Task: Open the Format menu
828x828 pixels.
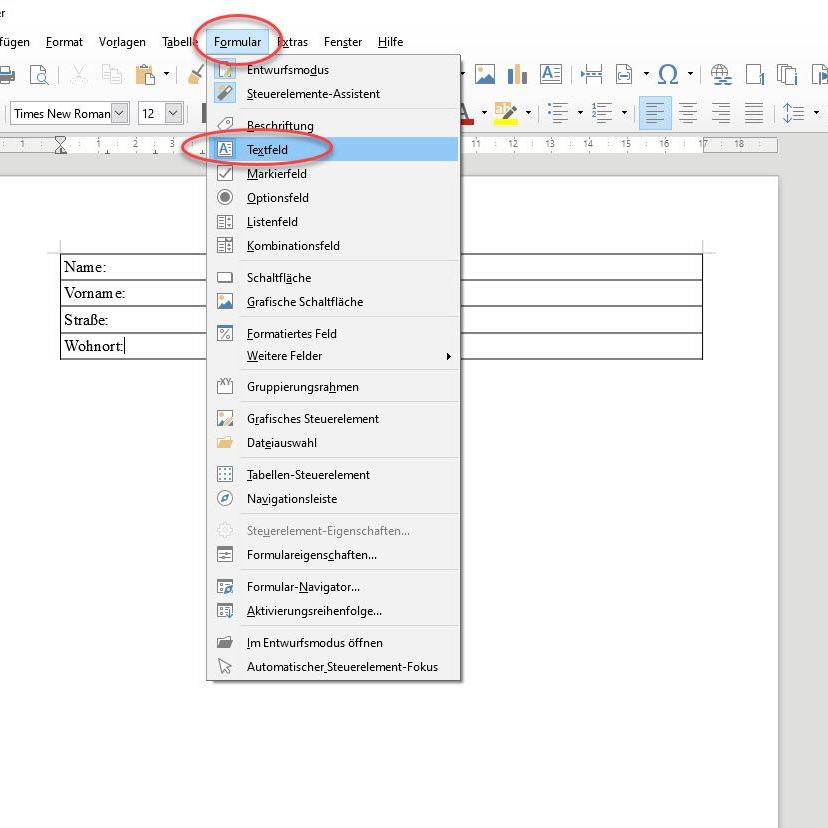Action: click(64, 42)
